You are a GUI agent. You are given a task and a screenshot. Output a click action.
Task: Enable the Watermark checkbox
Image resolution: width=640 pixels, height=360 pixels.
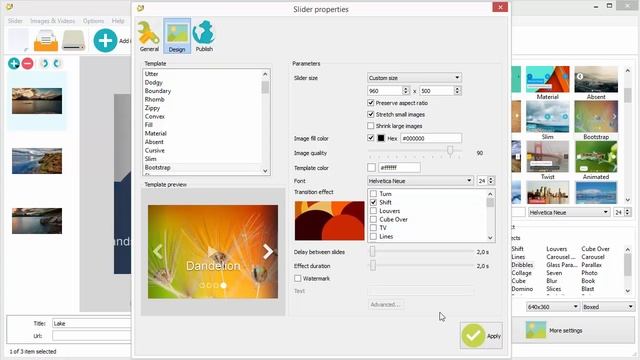coord(298,278)
